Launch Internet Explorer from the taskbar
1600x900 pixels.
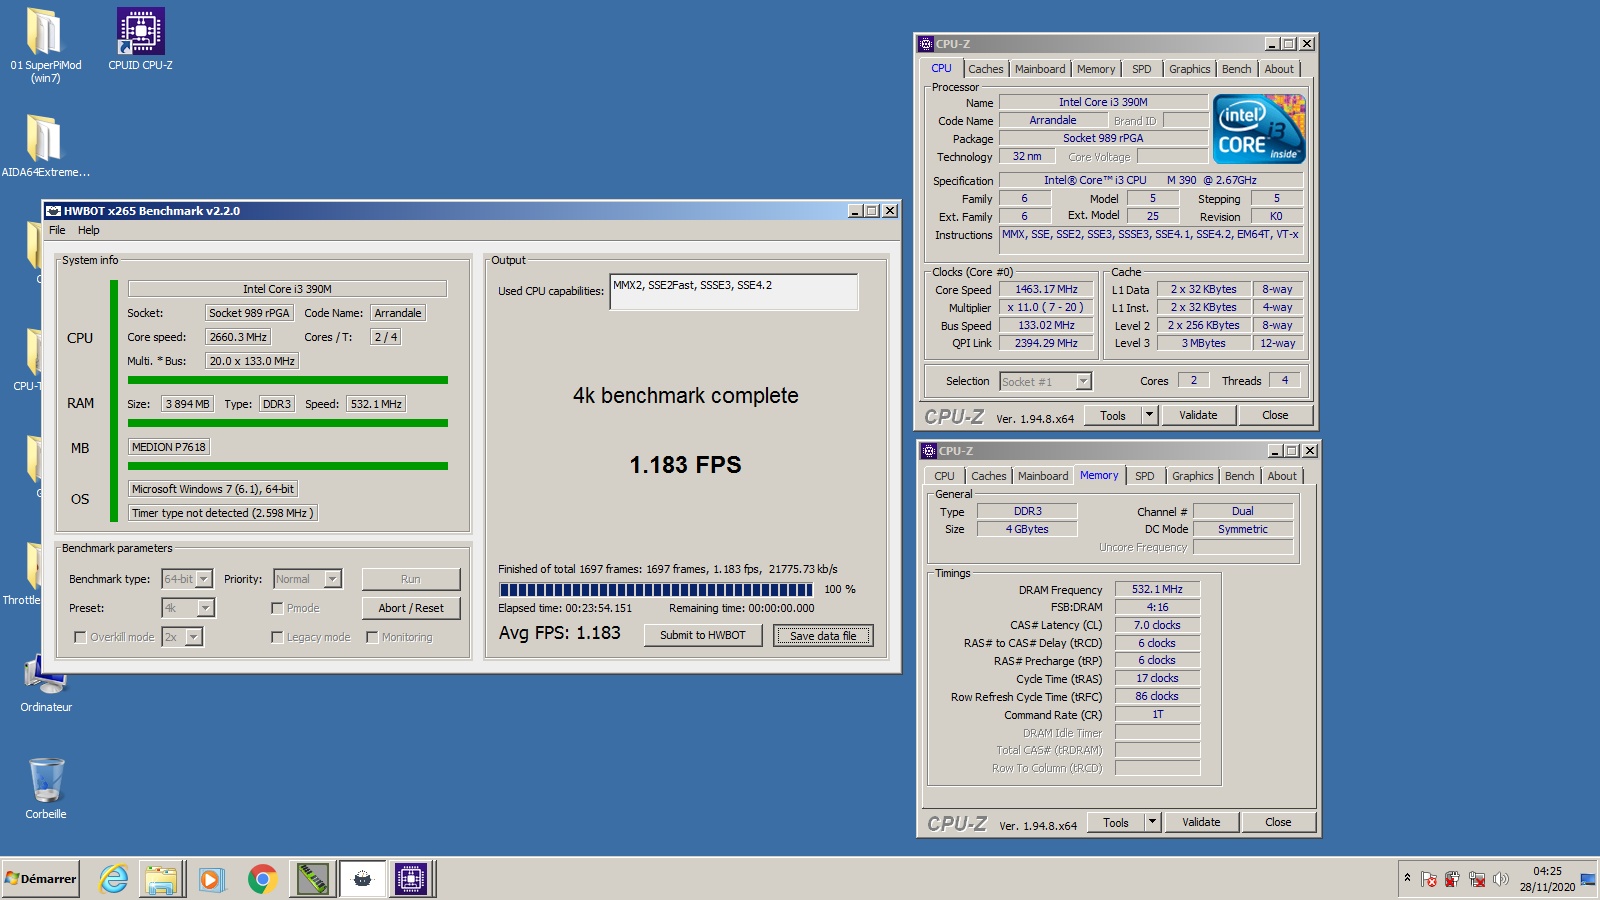click(x=114, y=879)
